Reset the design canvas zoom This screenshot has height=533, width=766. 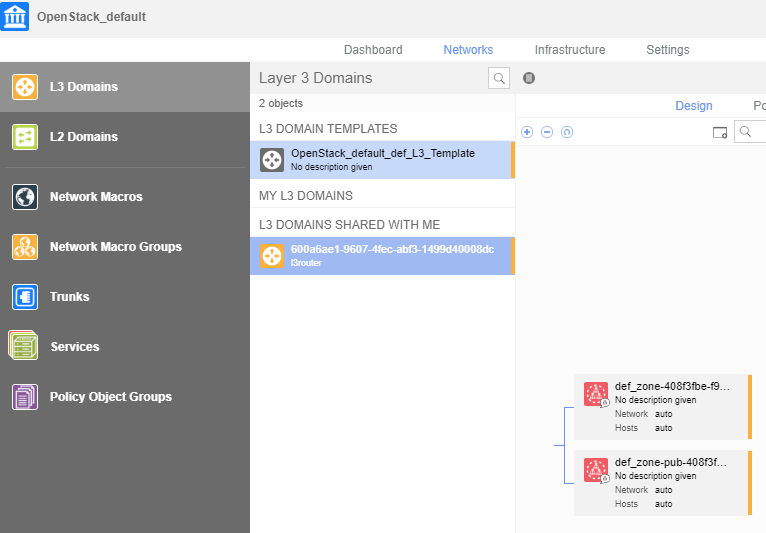pos(567,132)
